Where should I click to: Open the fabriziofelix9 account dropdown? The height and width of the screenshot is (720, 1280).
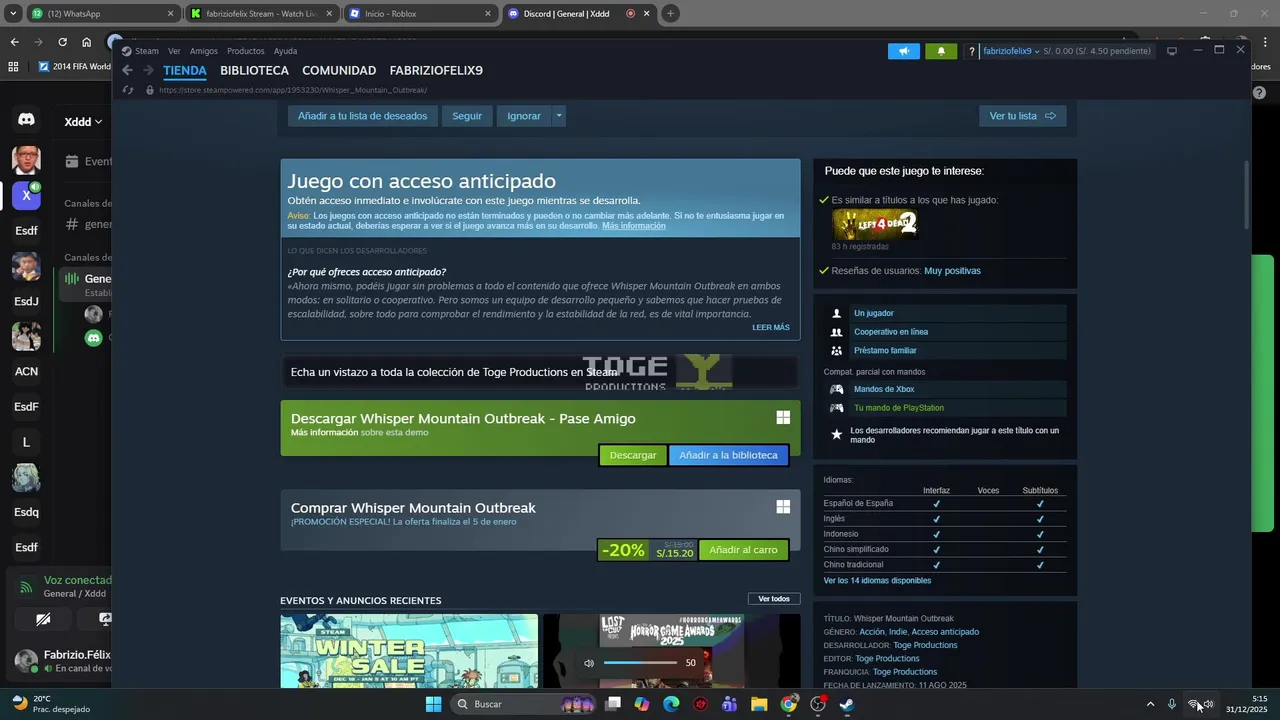[x=1011, y=51]
